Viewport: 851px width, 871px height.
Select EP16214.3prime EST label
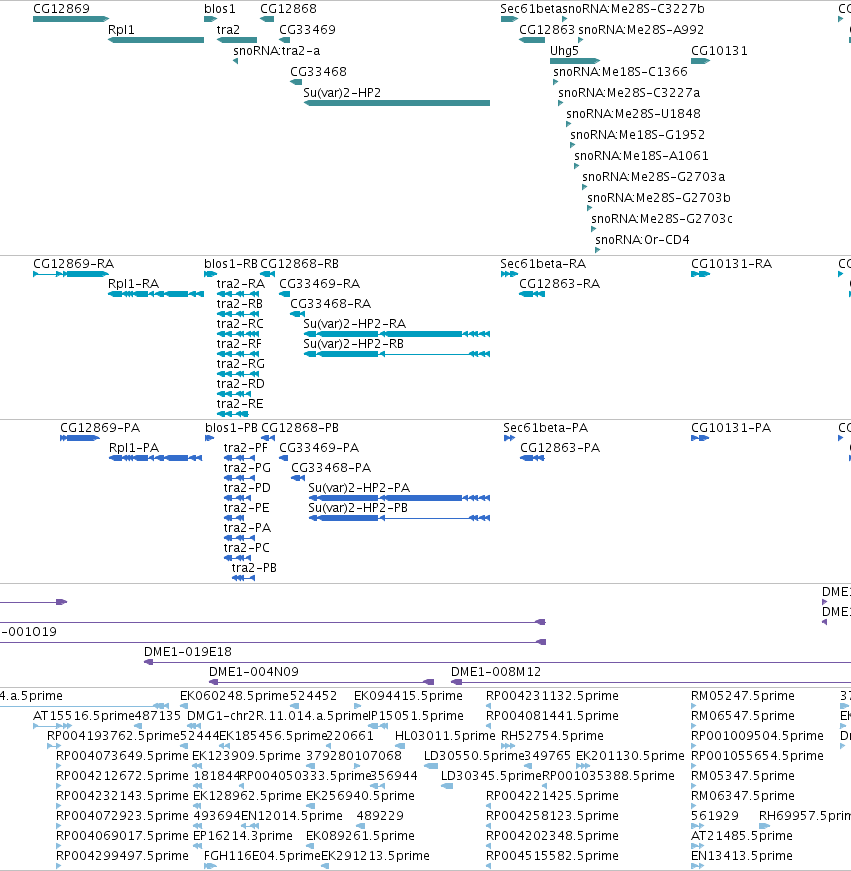[x=243, y=836]
